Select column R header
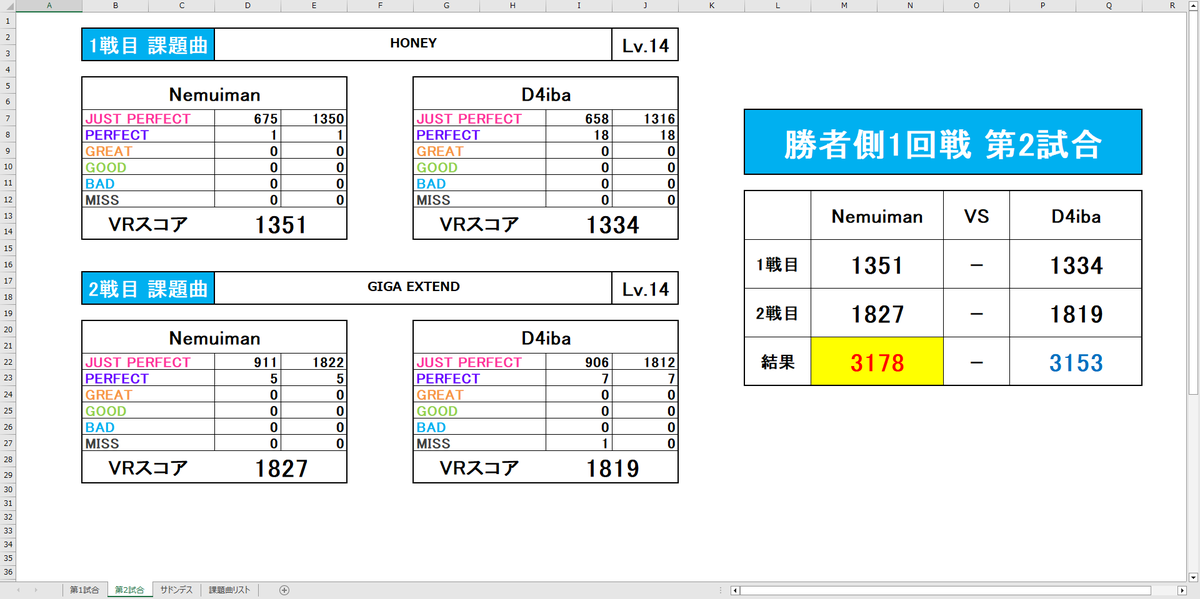 coord(1164,5)
